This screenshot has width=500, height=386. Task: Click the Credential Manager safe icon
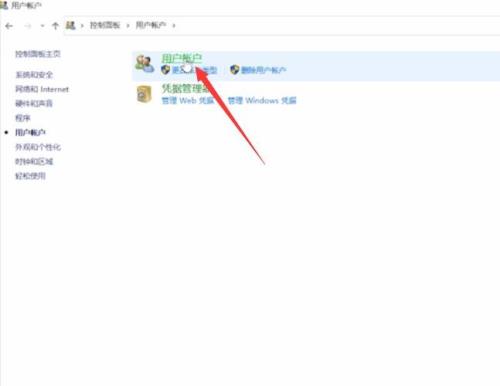(x=144, y=94)
